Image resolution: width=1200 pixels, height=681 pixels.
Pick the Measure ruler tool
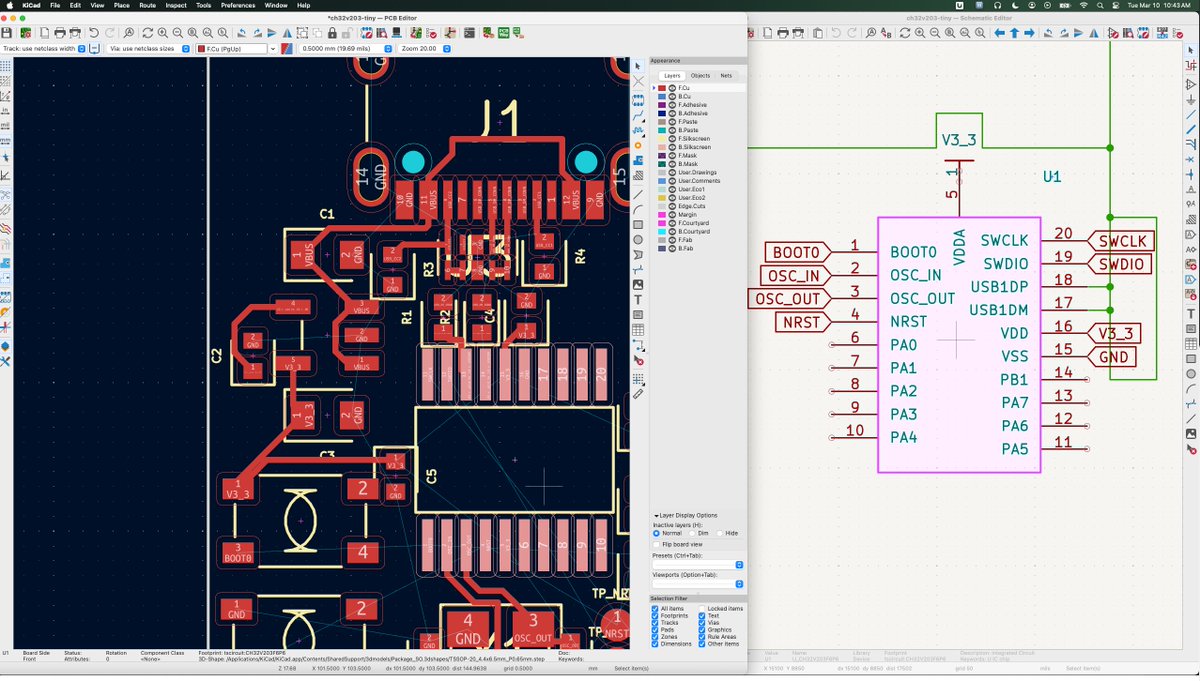point(638,394)
